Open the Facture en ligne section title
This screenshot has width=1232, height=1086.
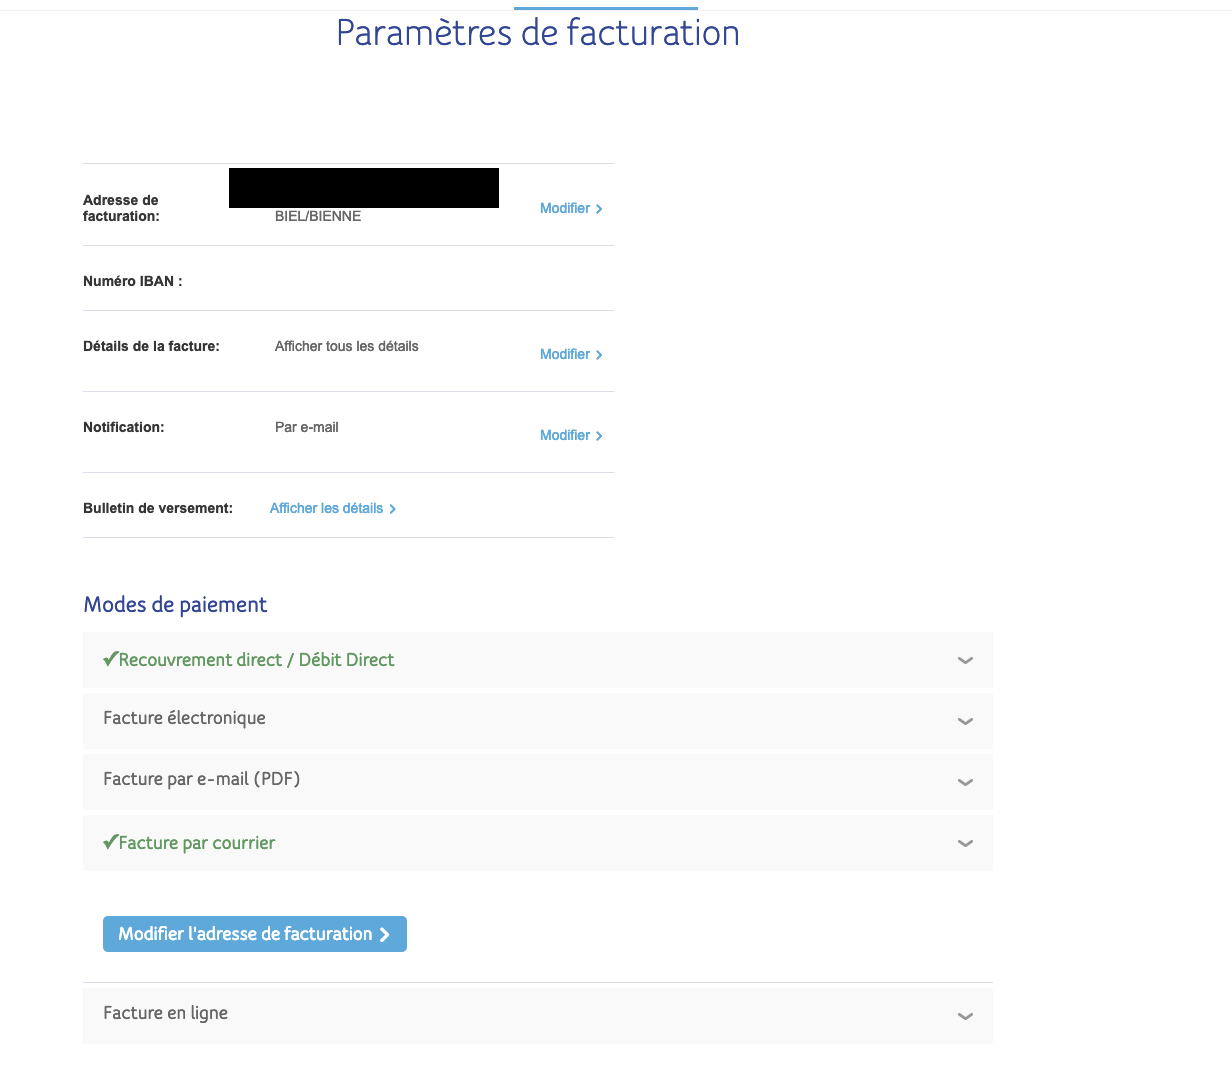coord(166,1013)
